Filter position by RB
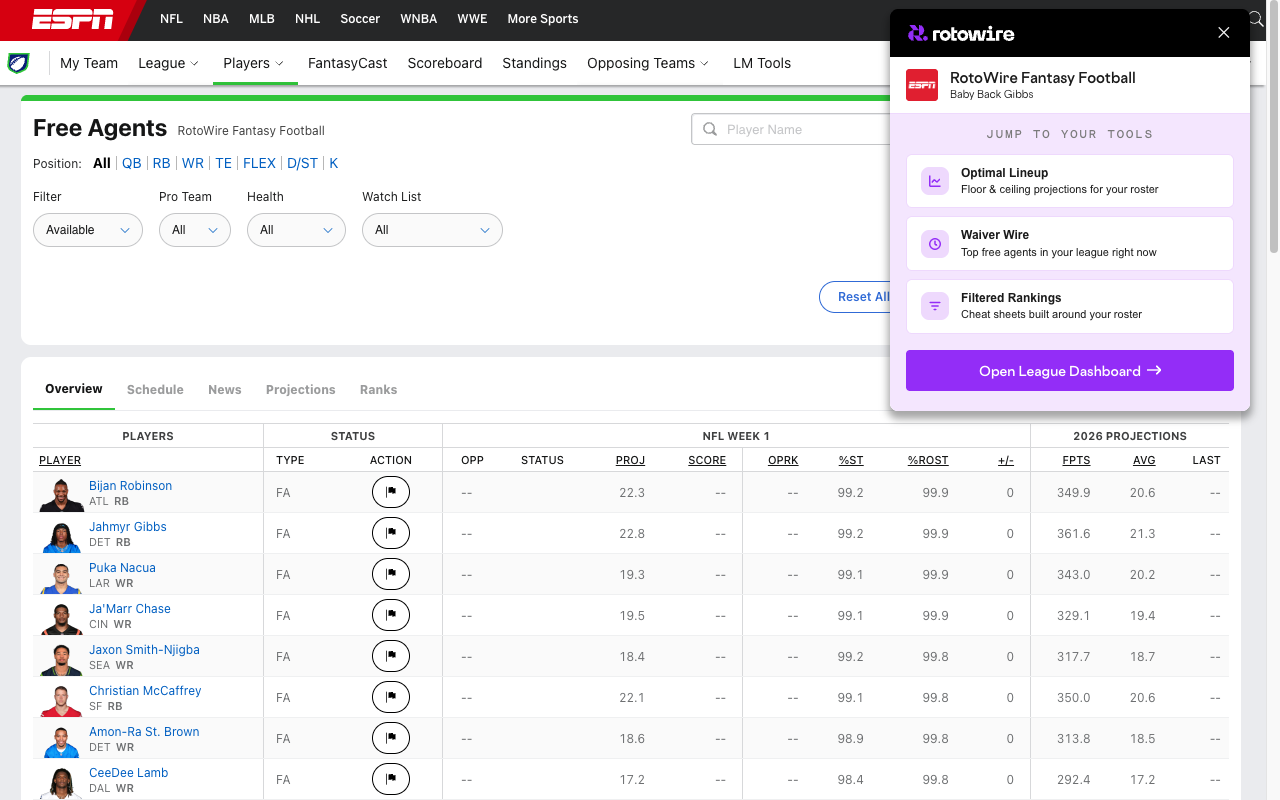 [x=162, y=163]
